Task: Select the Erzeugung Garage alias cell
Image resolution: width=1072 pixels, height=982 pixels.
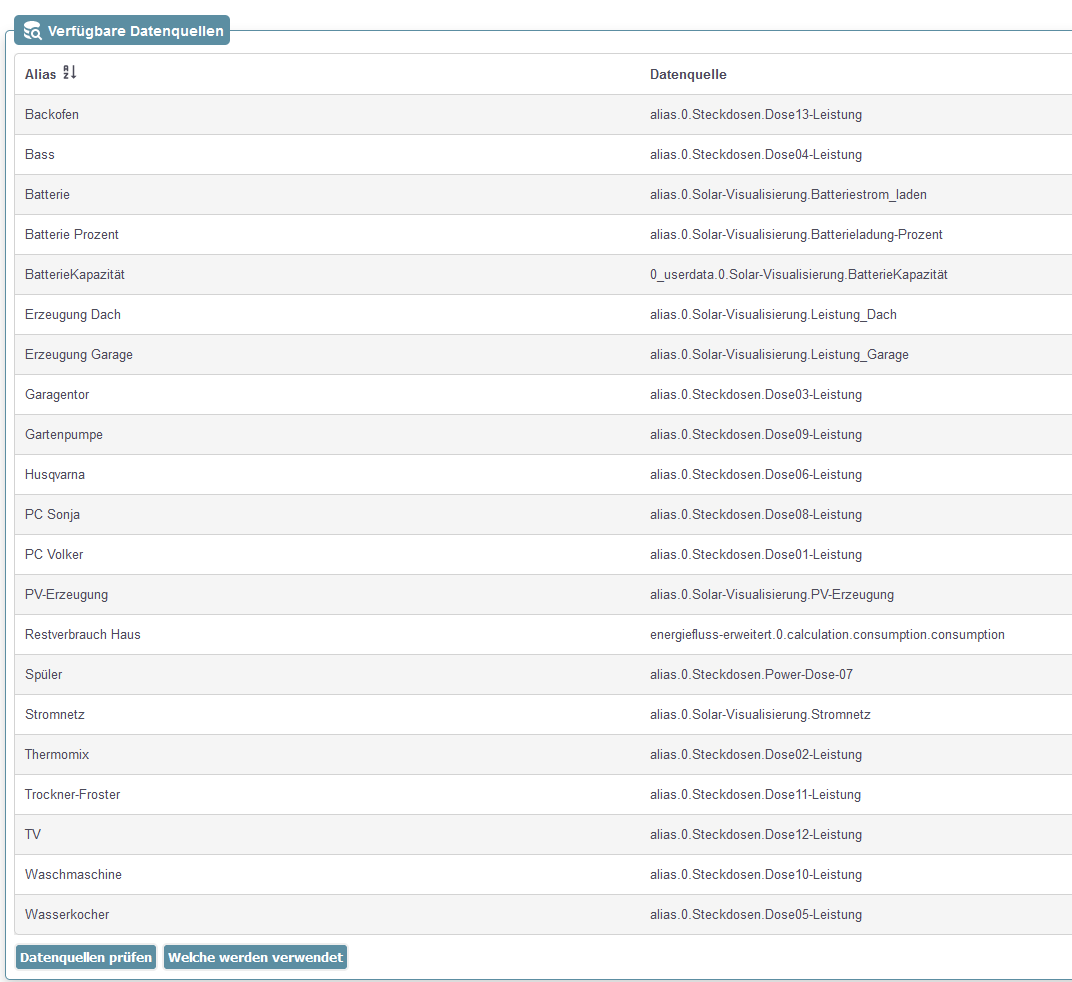Action: click(79, 354)
